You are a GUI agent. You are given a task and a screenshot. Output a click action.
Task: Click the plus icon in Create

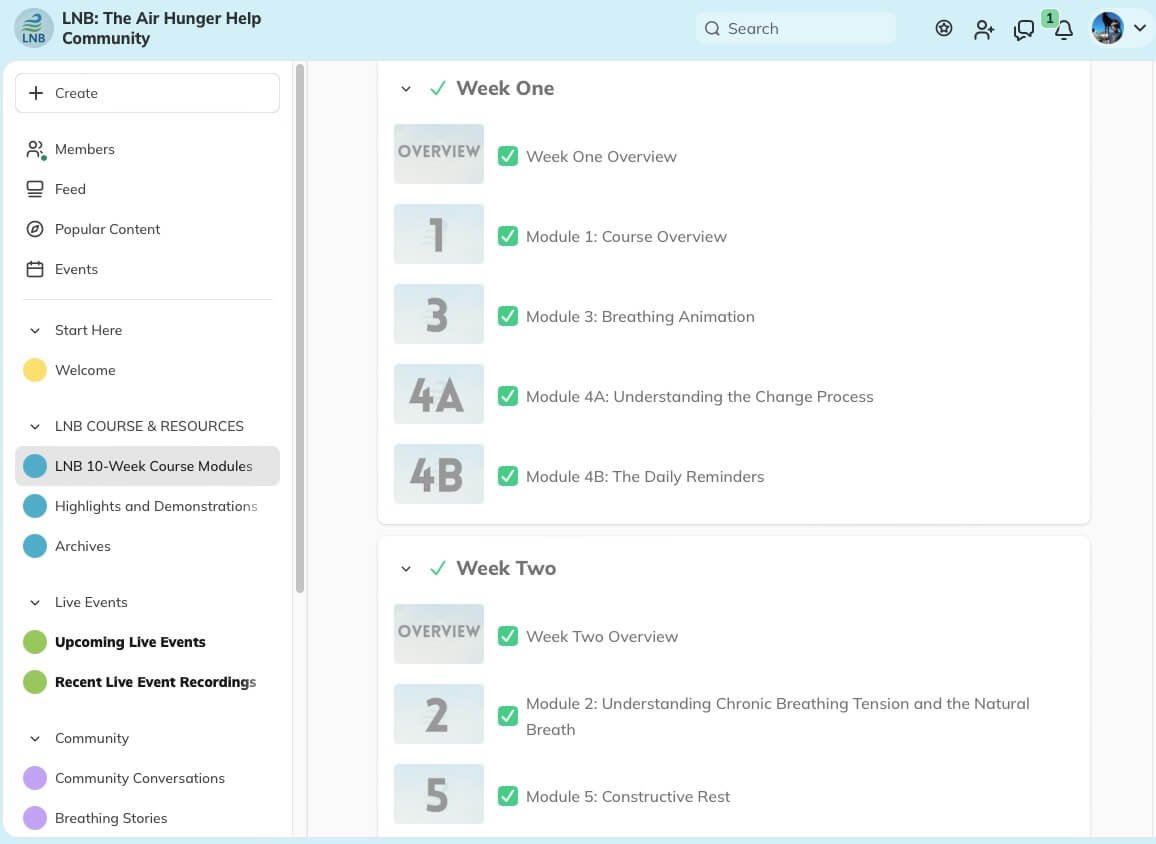coord(35,93)
